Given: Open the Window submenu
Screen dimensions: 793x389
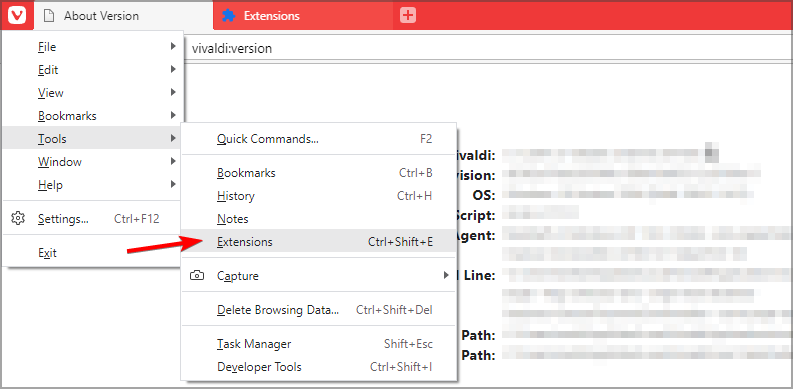Looking at the screenshot, I should click(x=93, y=162).
